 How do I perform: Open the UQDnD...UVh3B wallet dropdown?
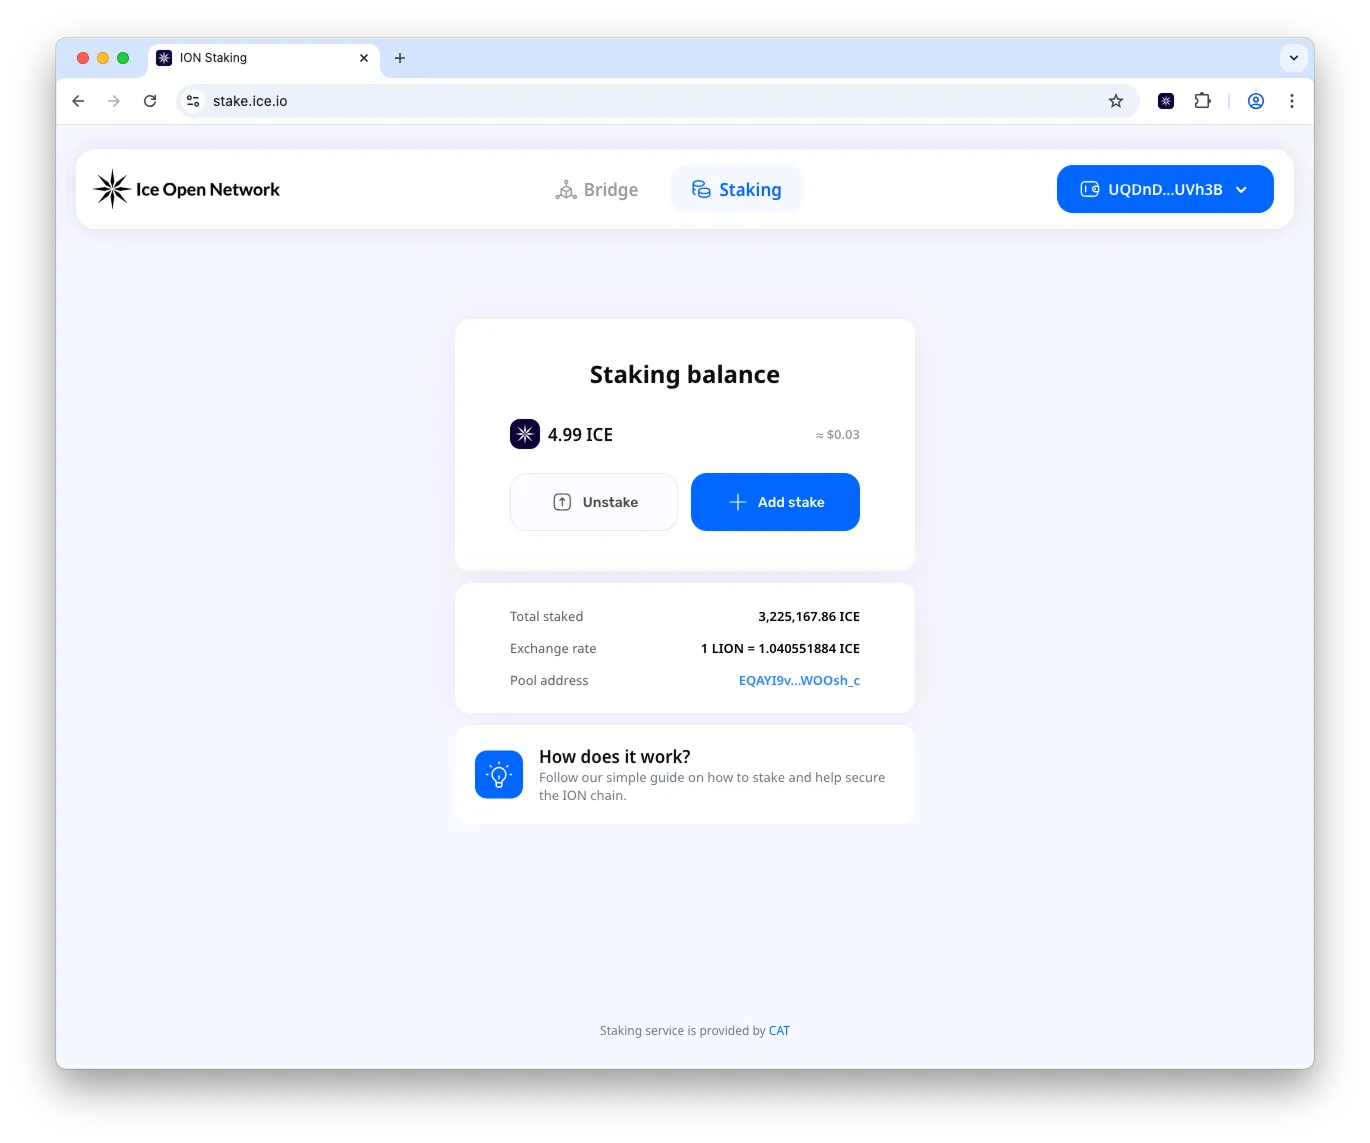click(1165, 189)
